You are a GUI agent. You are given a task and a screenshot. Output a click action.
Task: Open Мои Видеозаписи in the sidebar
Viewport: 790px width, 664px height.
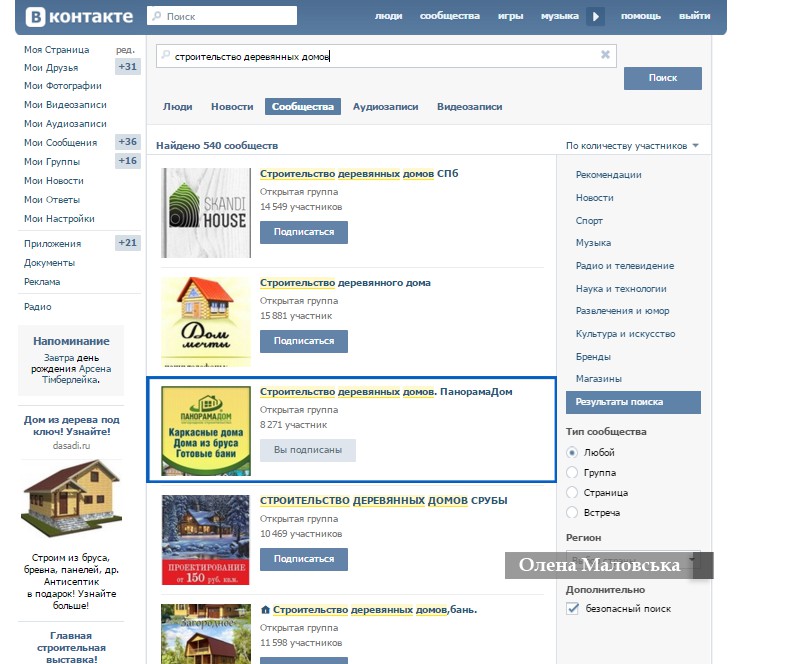coord(65,105)
